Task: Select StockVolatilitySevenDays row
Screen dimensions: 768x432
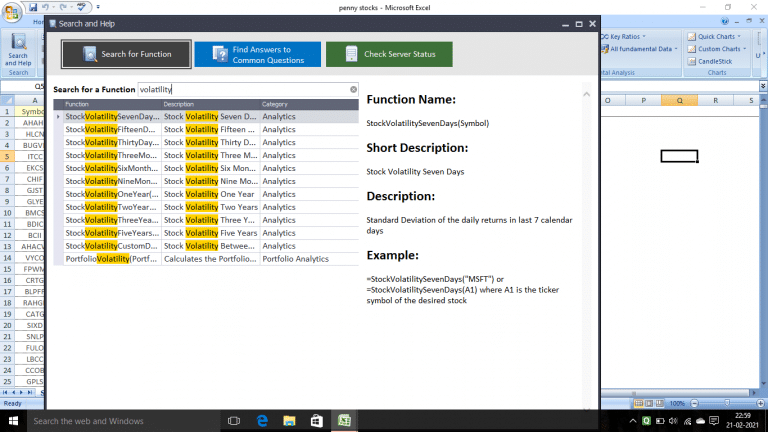Action: tap(206, 117)
